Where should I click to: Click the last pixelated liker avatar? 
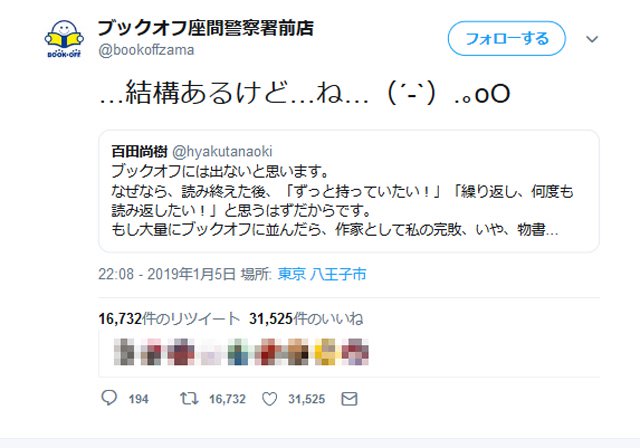pos(355,352)
